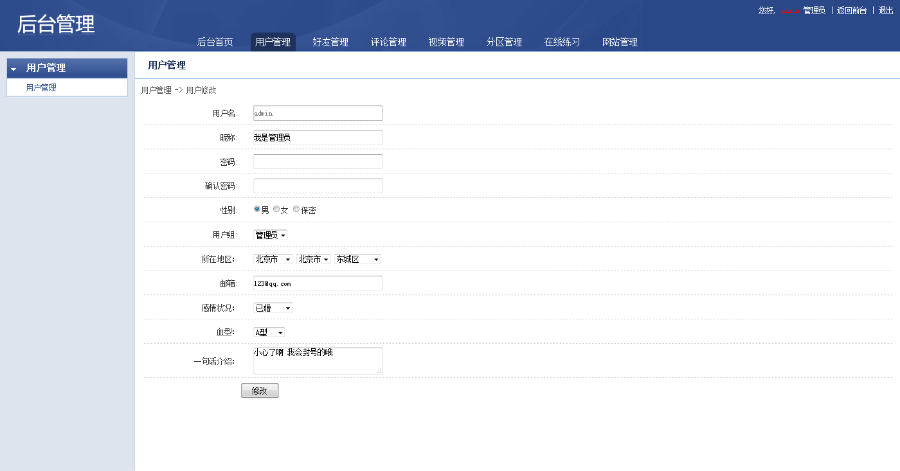Select the 男 gender radio button
This screenshot has width=900, height=471.
[x=257, y=209]
